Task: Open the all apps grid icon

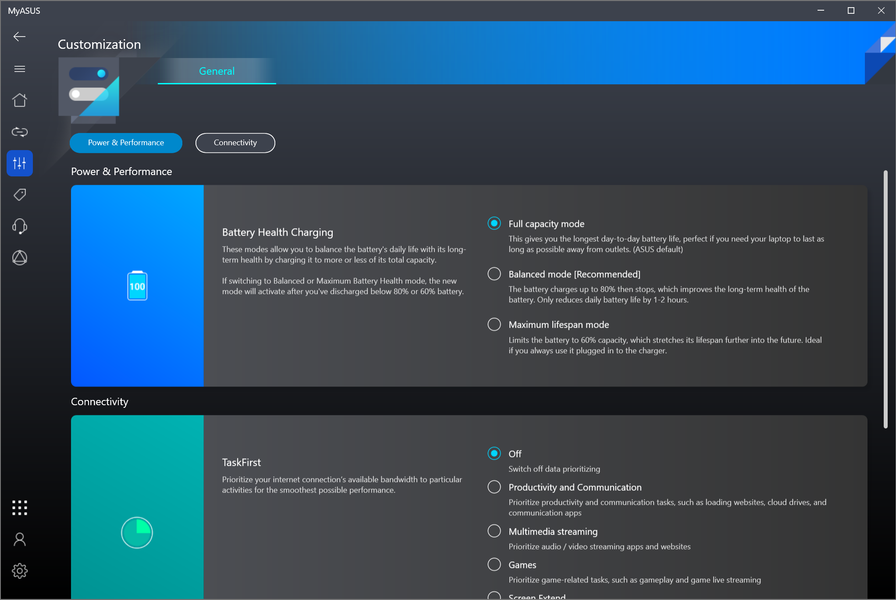Action: point(19,508)
